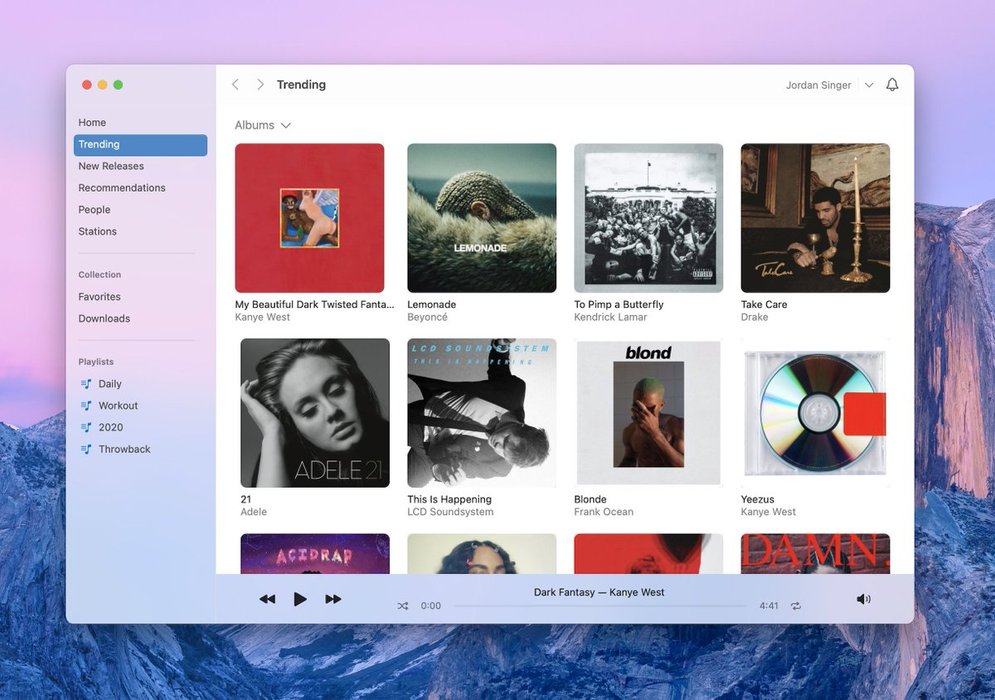Open notifications bell

click(892, 84)
